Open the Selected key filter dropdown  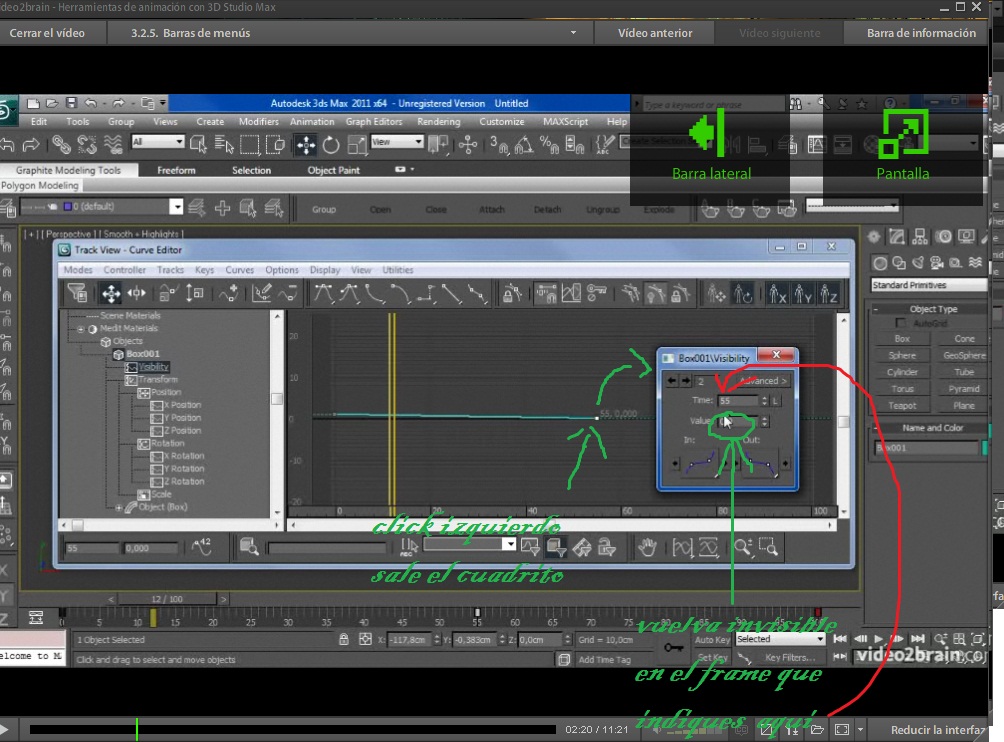[x=780, y=639]
